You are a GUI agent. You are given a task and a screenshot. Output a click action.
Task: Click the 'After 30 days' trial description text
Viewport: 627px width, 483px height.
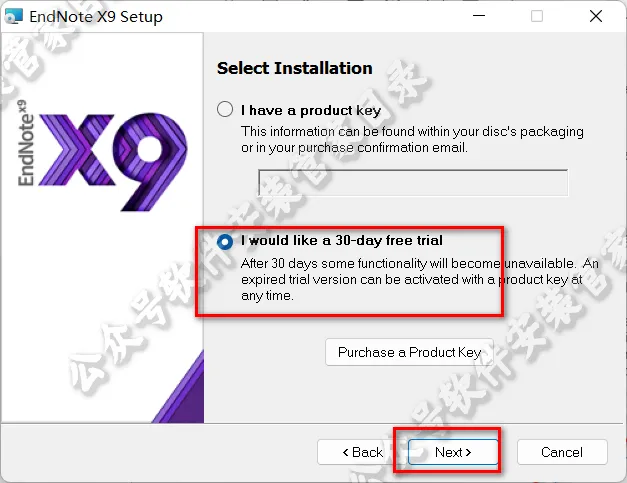[x=420, y=279]
